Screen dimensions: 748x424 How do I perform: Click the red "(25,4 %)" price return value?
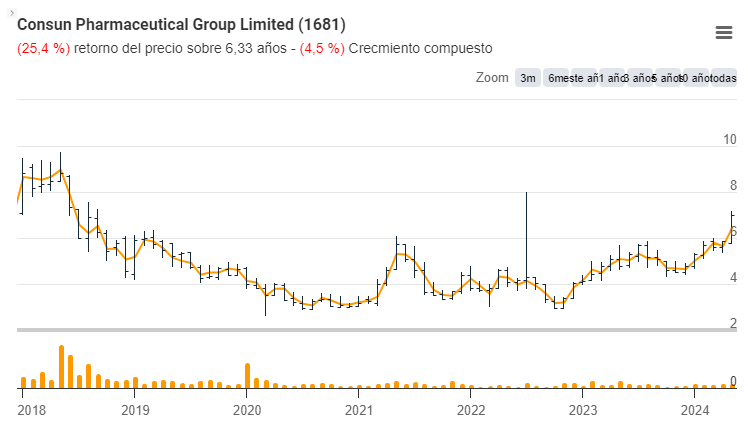pyautogui.click(x=43, y=48)
